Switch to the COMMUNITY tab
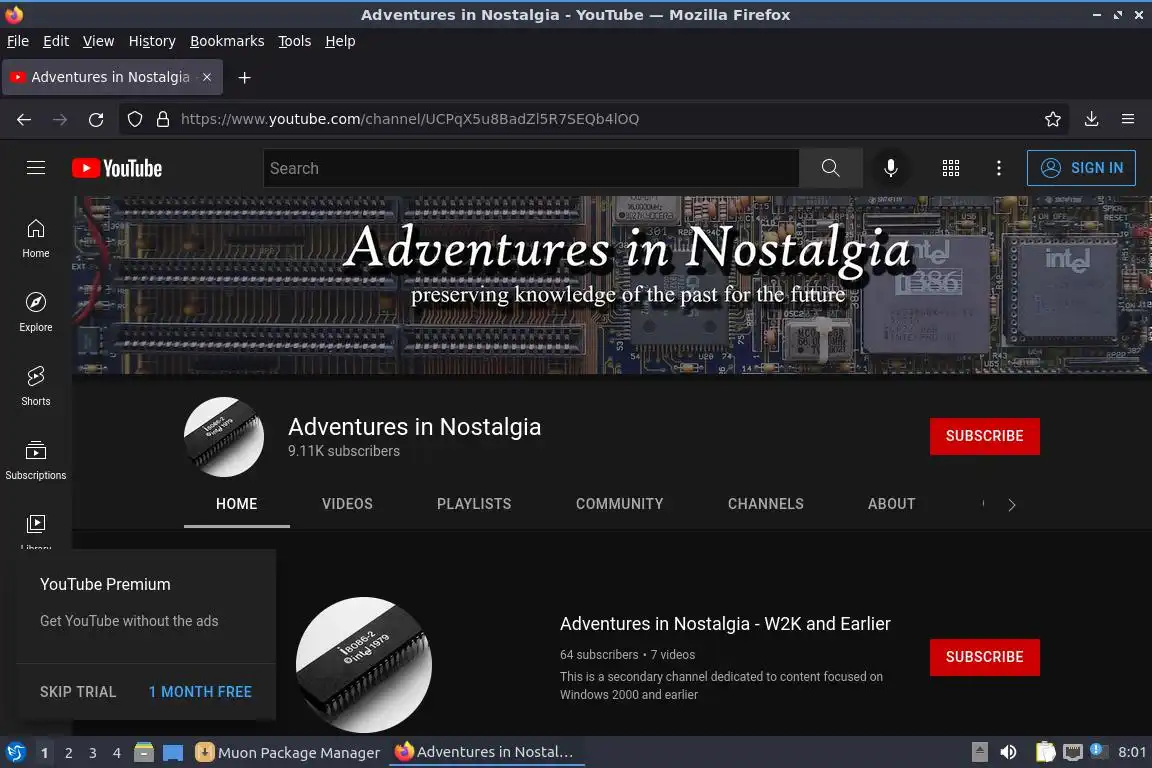The width and height of the screenshot is (1152, 768). coord(619,504)
